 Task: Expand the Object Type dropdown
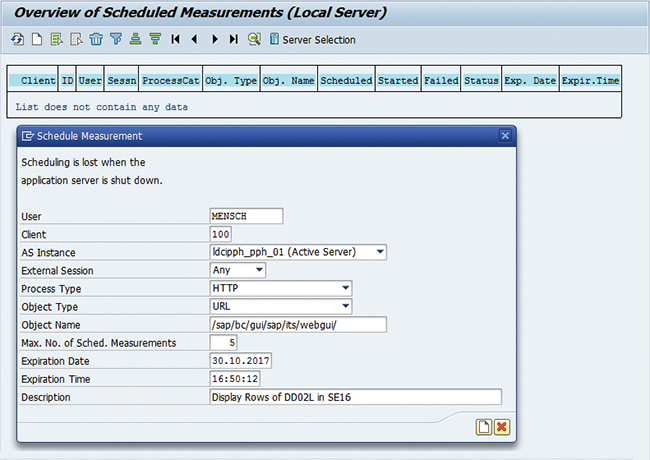[345, 306]
